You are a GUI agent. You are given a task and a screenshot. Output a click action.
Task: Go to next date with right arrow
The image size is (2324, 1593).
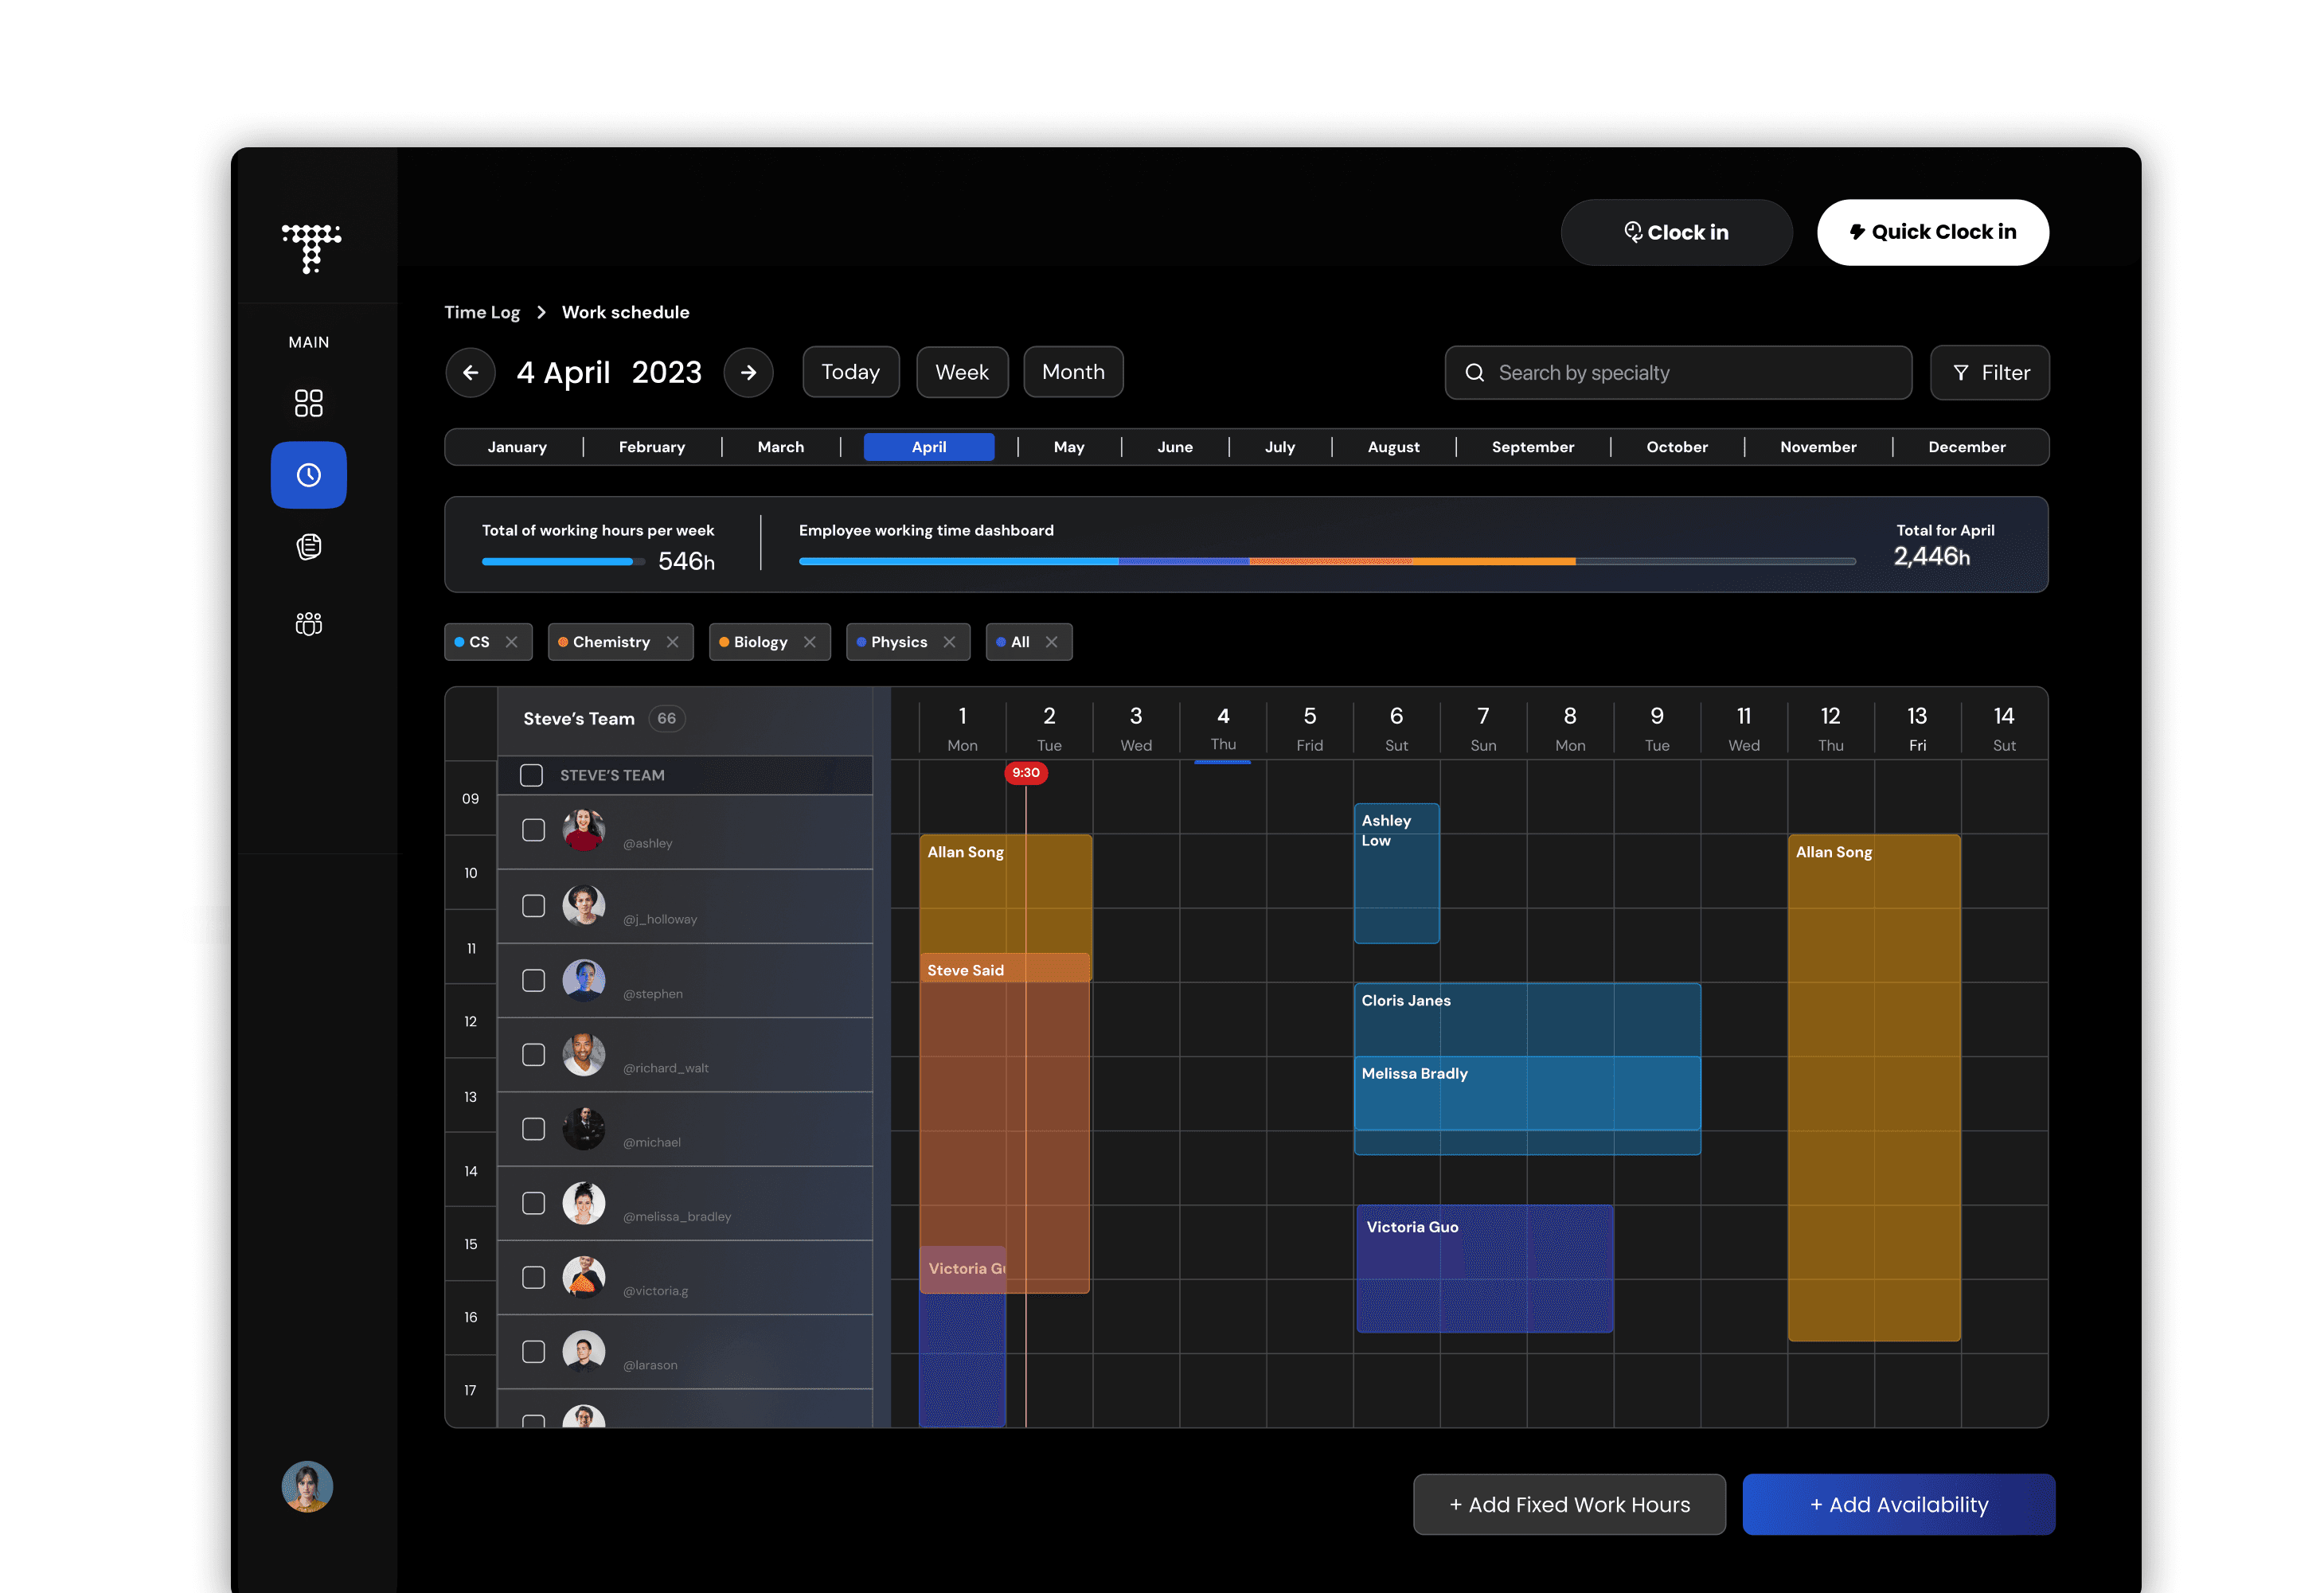(748, 373)
